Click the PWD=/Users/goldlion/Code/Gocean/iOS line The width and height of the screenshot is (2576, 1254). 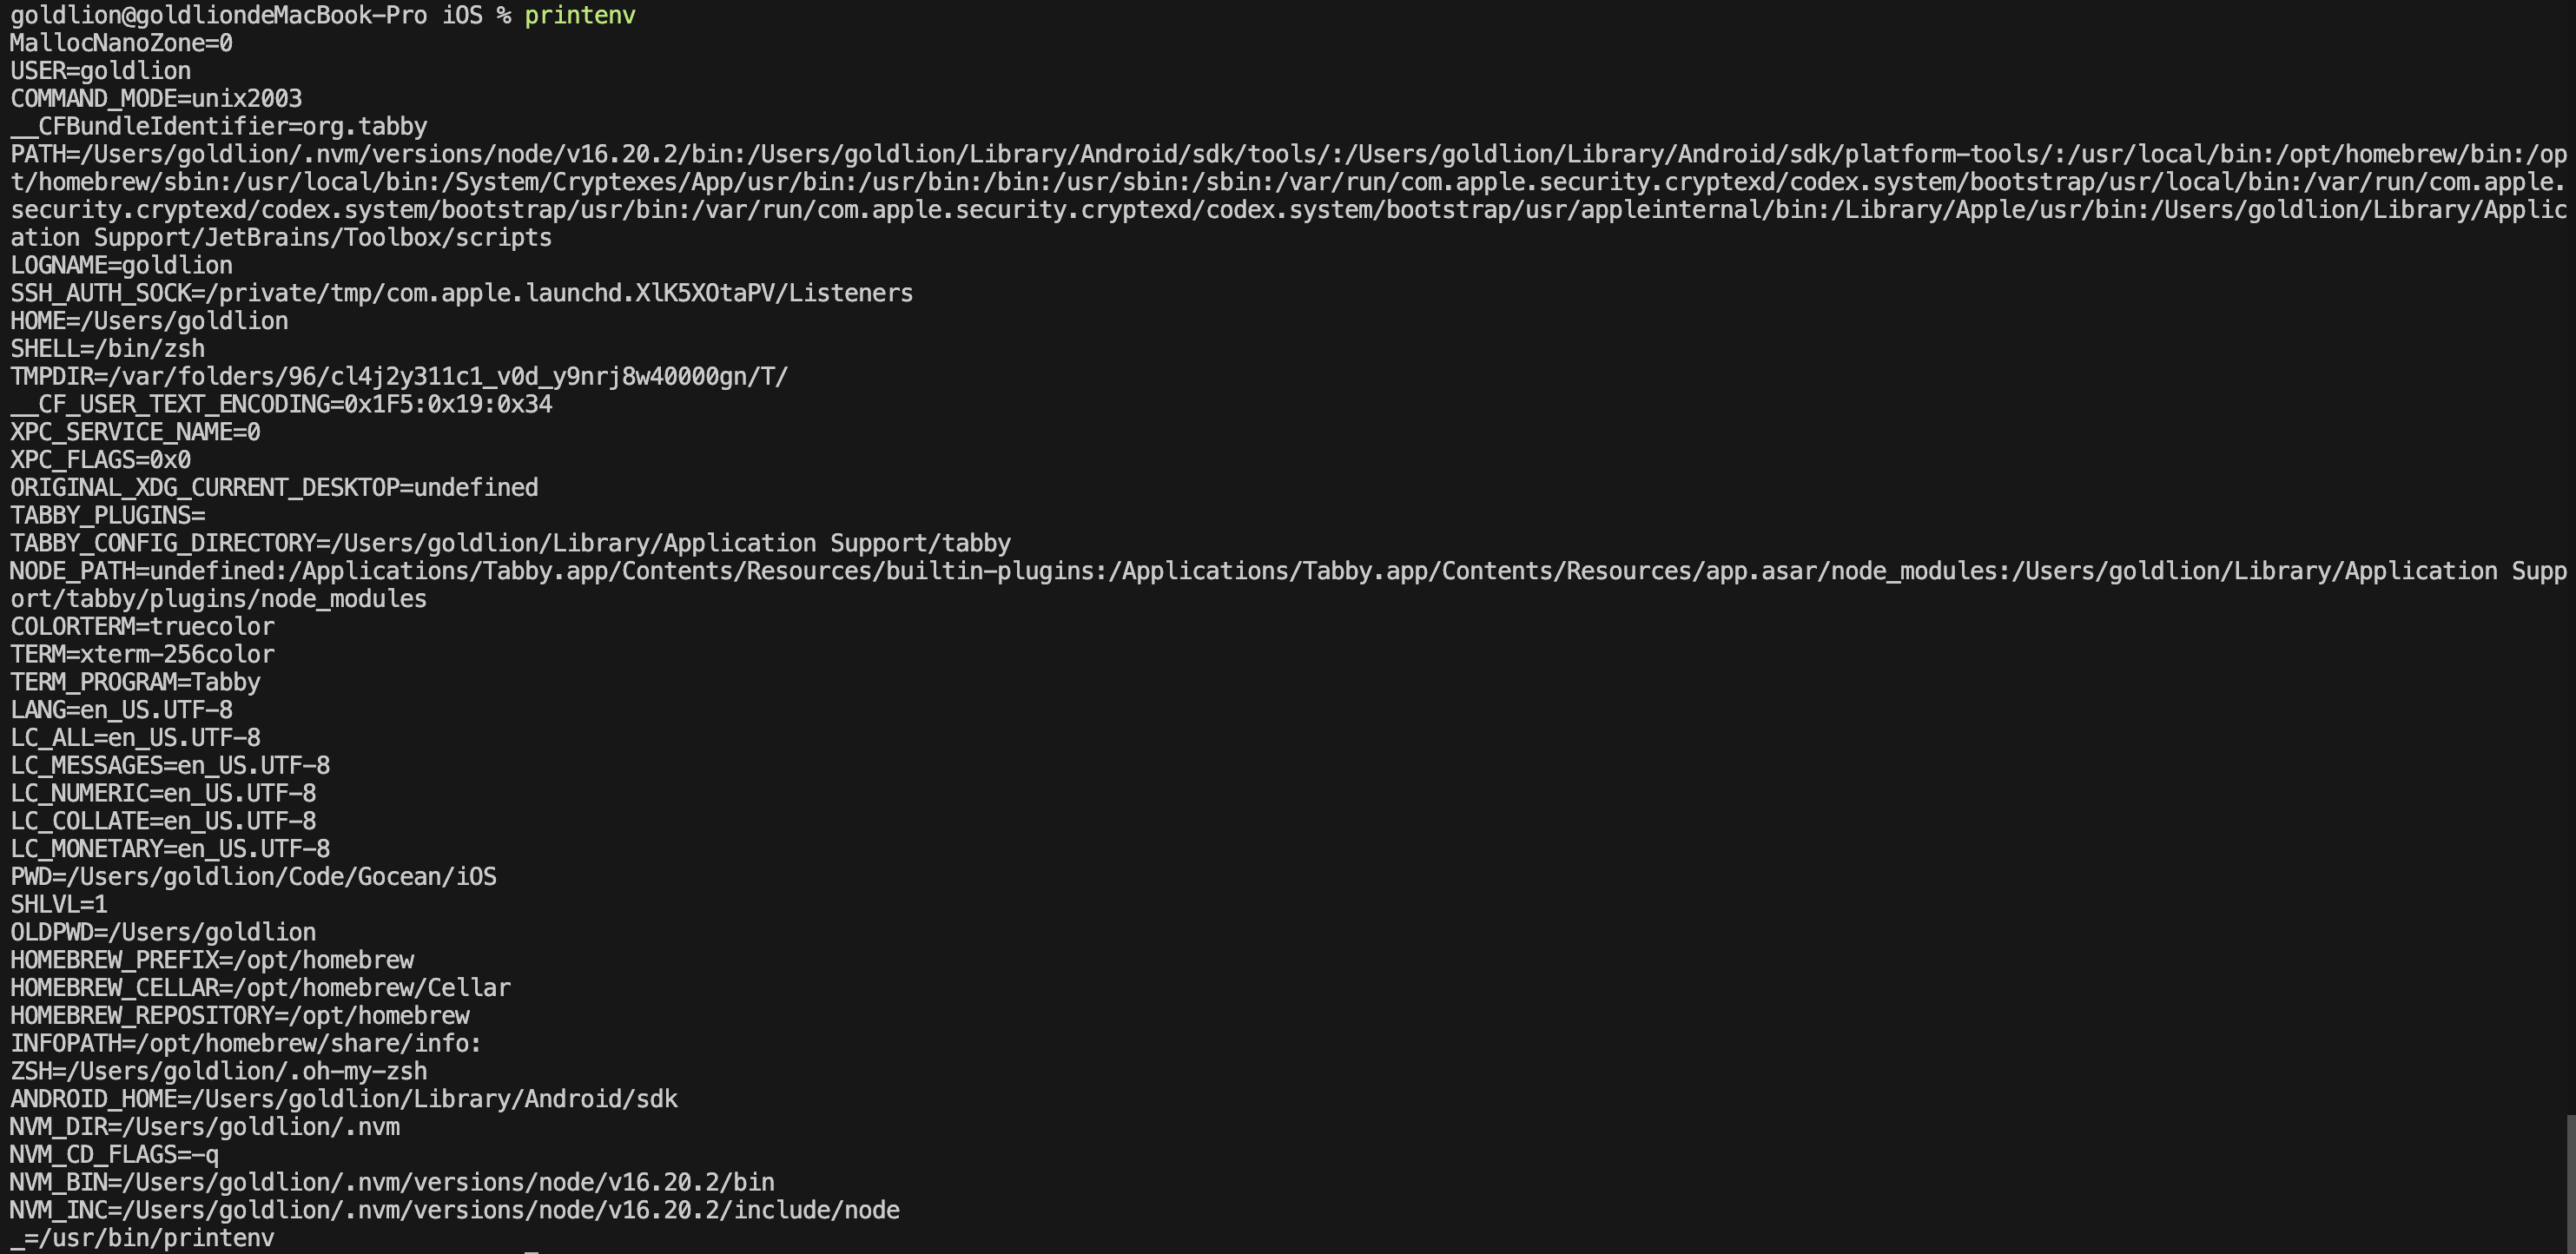pos(253,877)
